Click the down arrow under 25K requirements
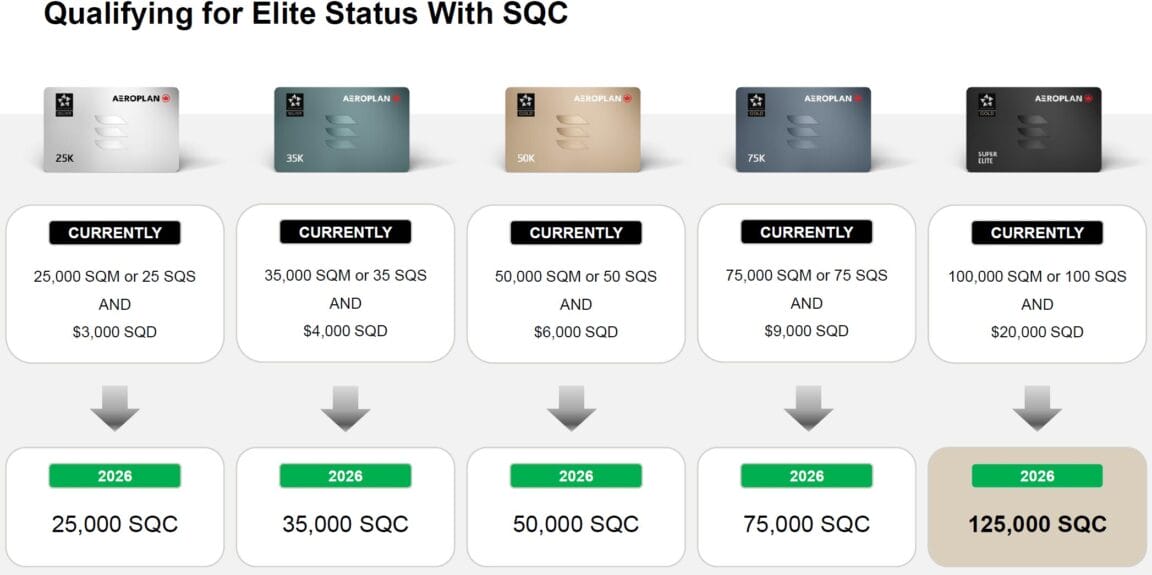This screenshot has width=1152, height=575. pyautogui.click(x=115, y=408)
